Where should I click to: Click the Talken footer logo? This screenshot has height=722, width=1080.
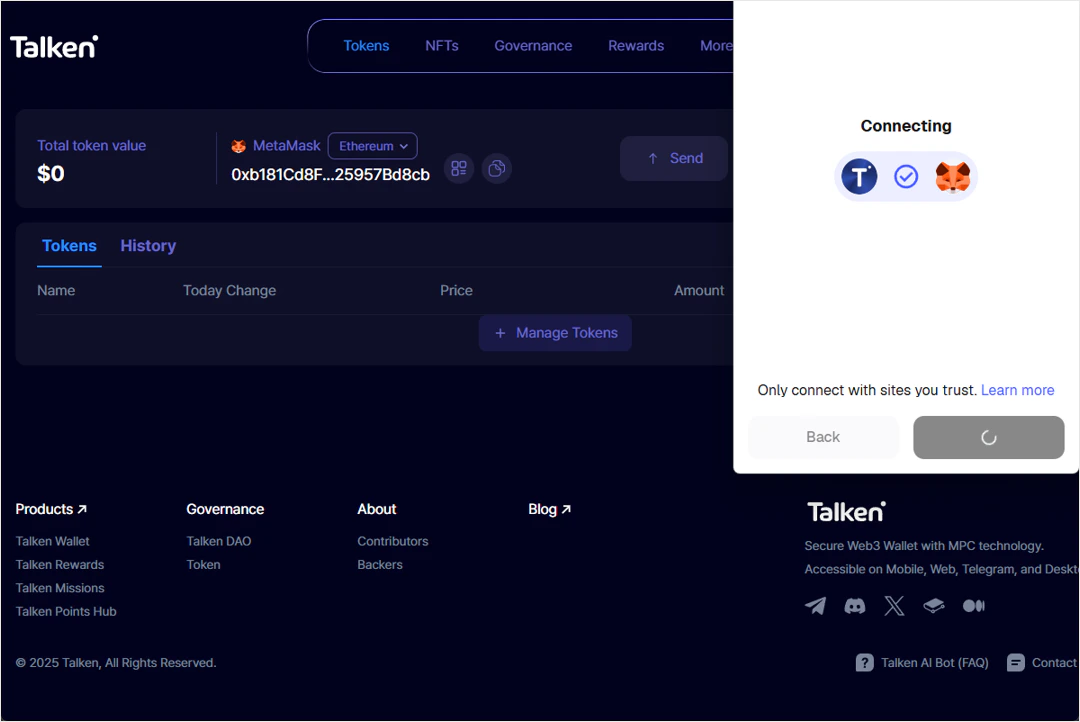(x=847, y=512)
